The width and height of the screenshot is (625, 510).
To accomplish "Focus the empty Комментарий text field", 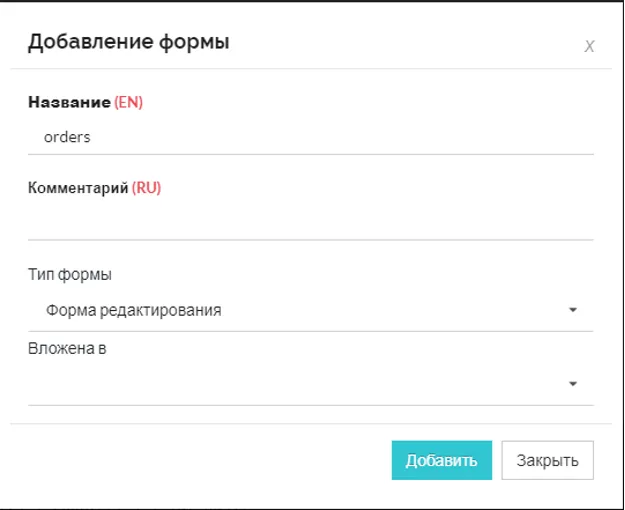I will click(x=310, y=222).
